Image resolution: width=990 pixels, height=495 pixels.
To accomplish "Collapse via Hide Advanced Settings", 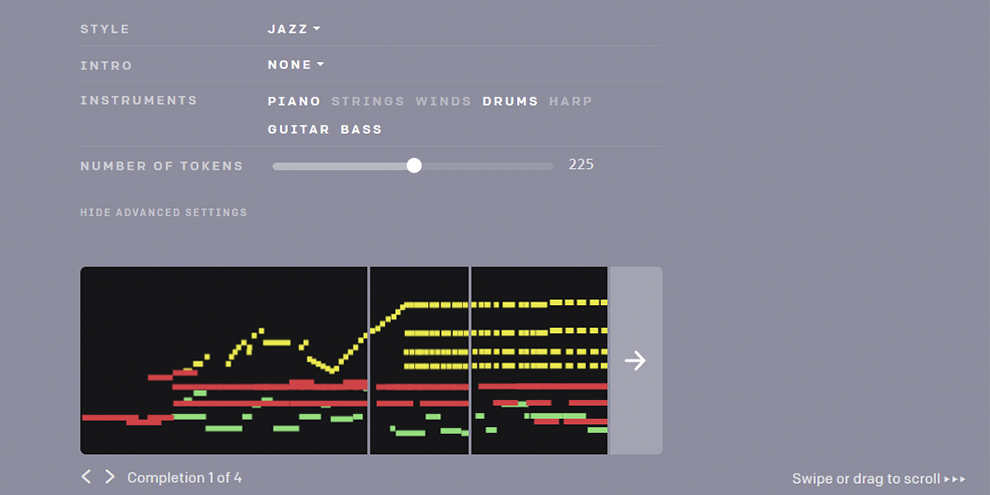I will point(164,213).
